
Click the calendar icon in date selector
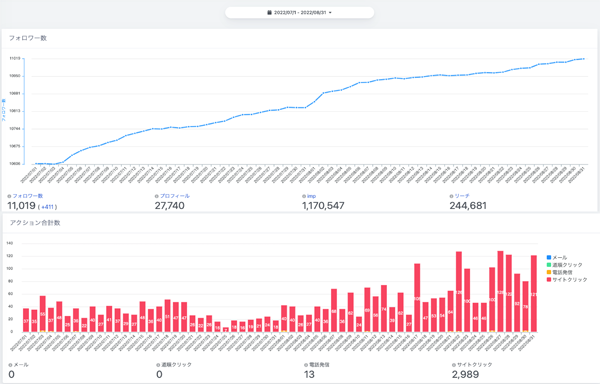269,13
